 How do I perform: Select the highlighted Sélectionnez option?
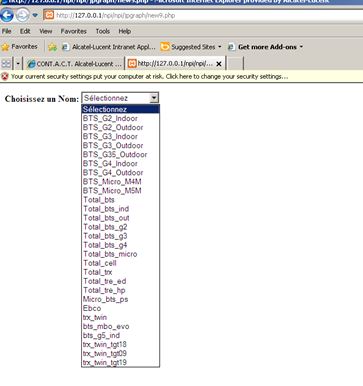(x=121, y=109)
